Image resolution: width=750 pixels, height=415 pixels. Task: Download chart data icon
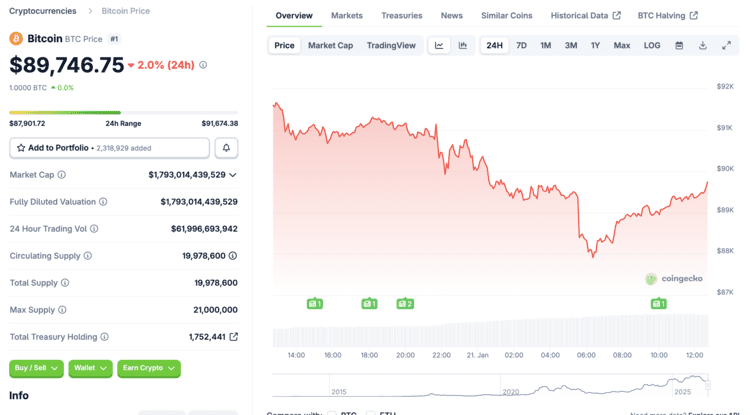pos(703,46)
